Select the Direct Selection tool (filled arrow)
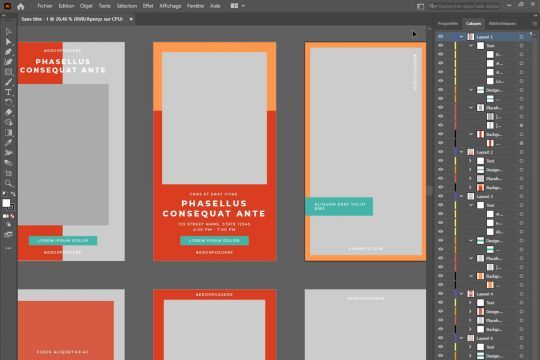 click(x=8, y=42)
